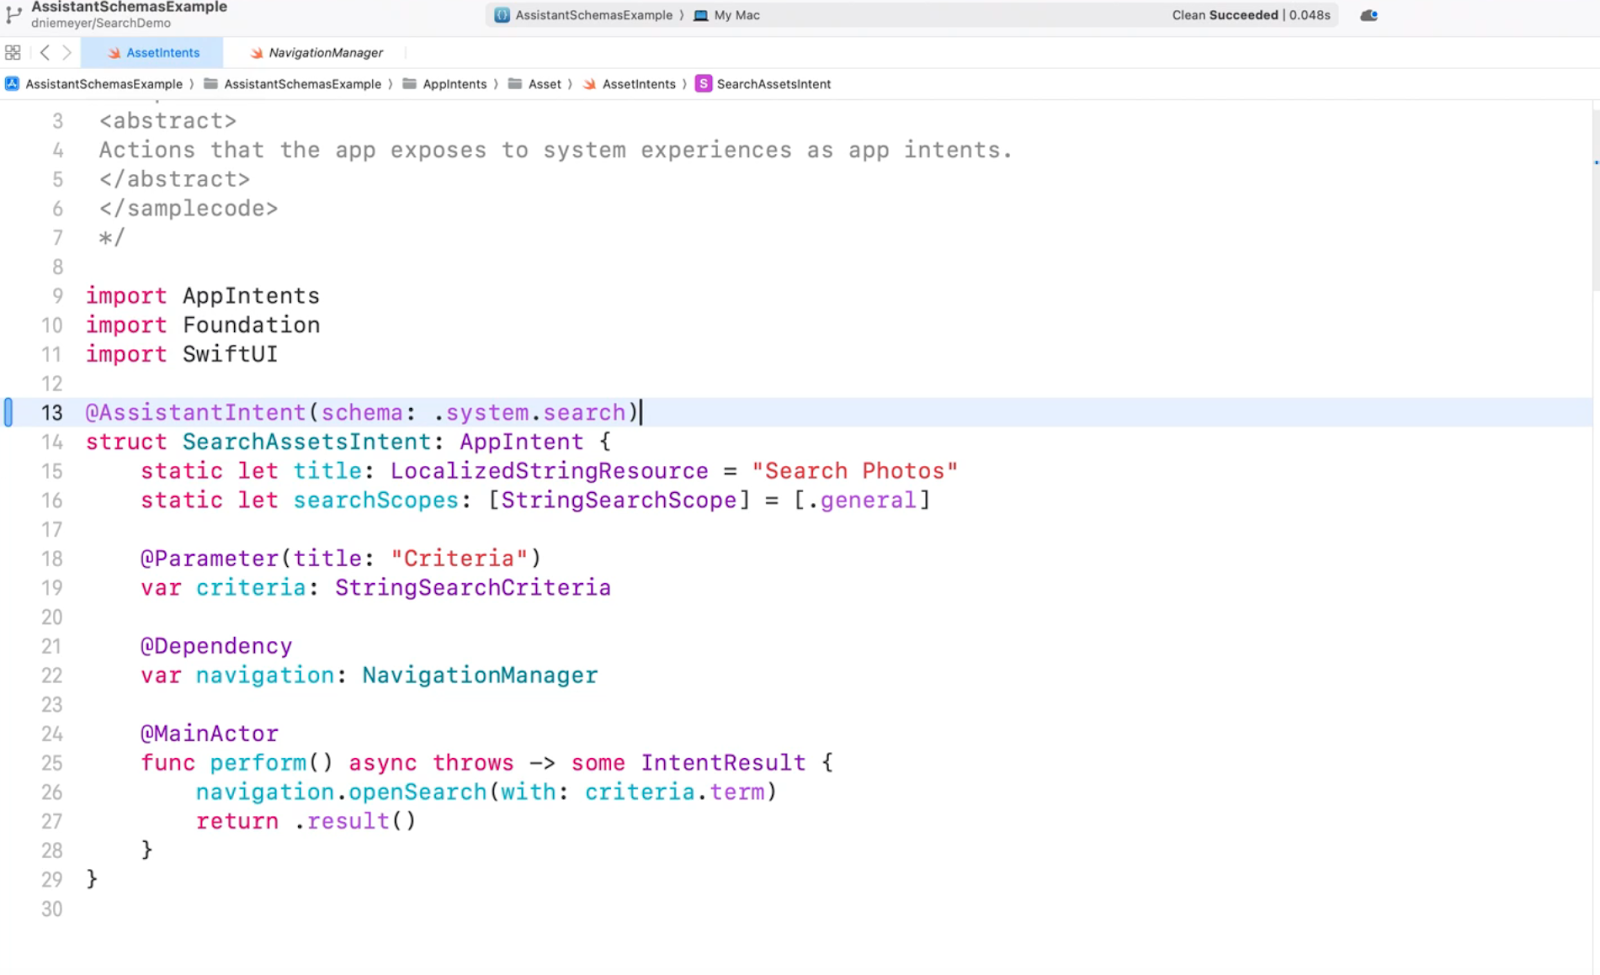
Task: Switch to the AssetIntents tab
Action: point(153,53)
